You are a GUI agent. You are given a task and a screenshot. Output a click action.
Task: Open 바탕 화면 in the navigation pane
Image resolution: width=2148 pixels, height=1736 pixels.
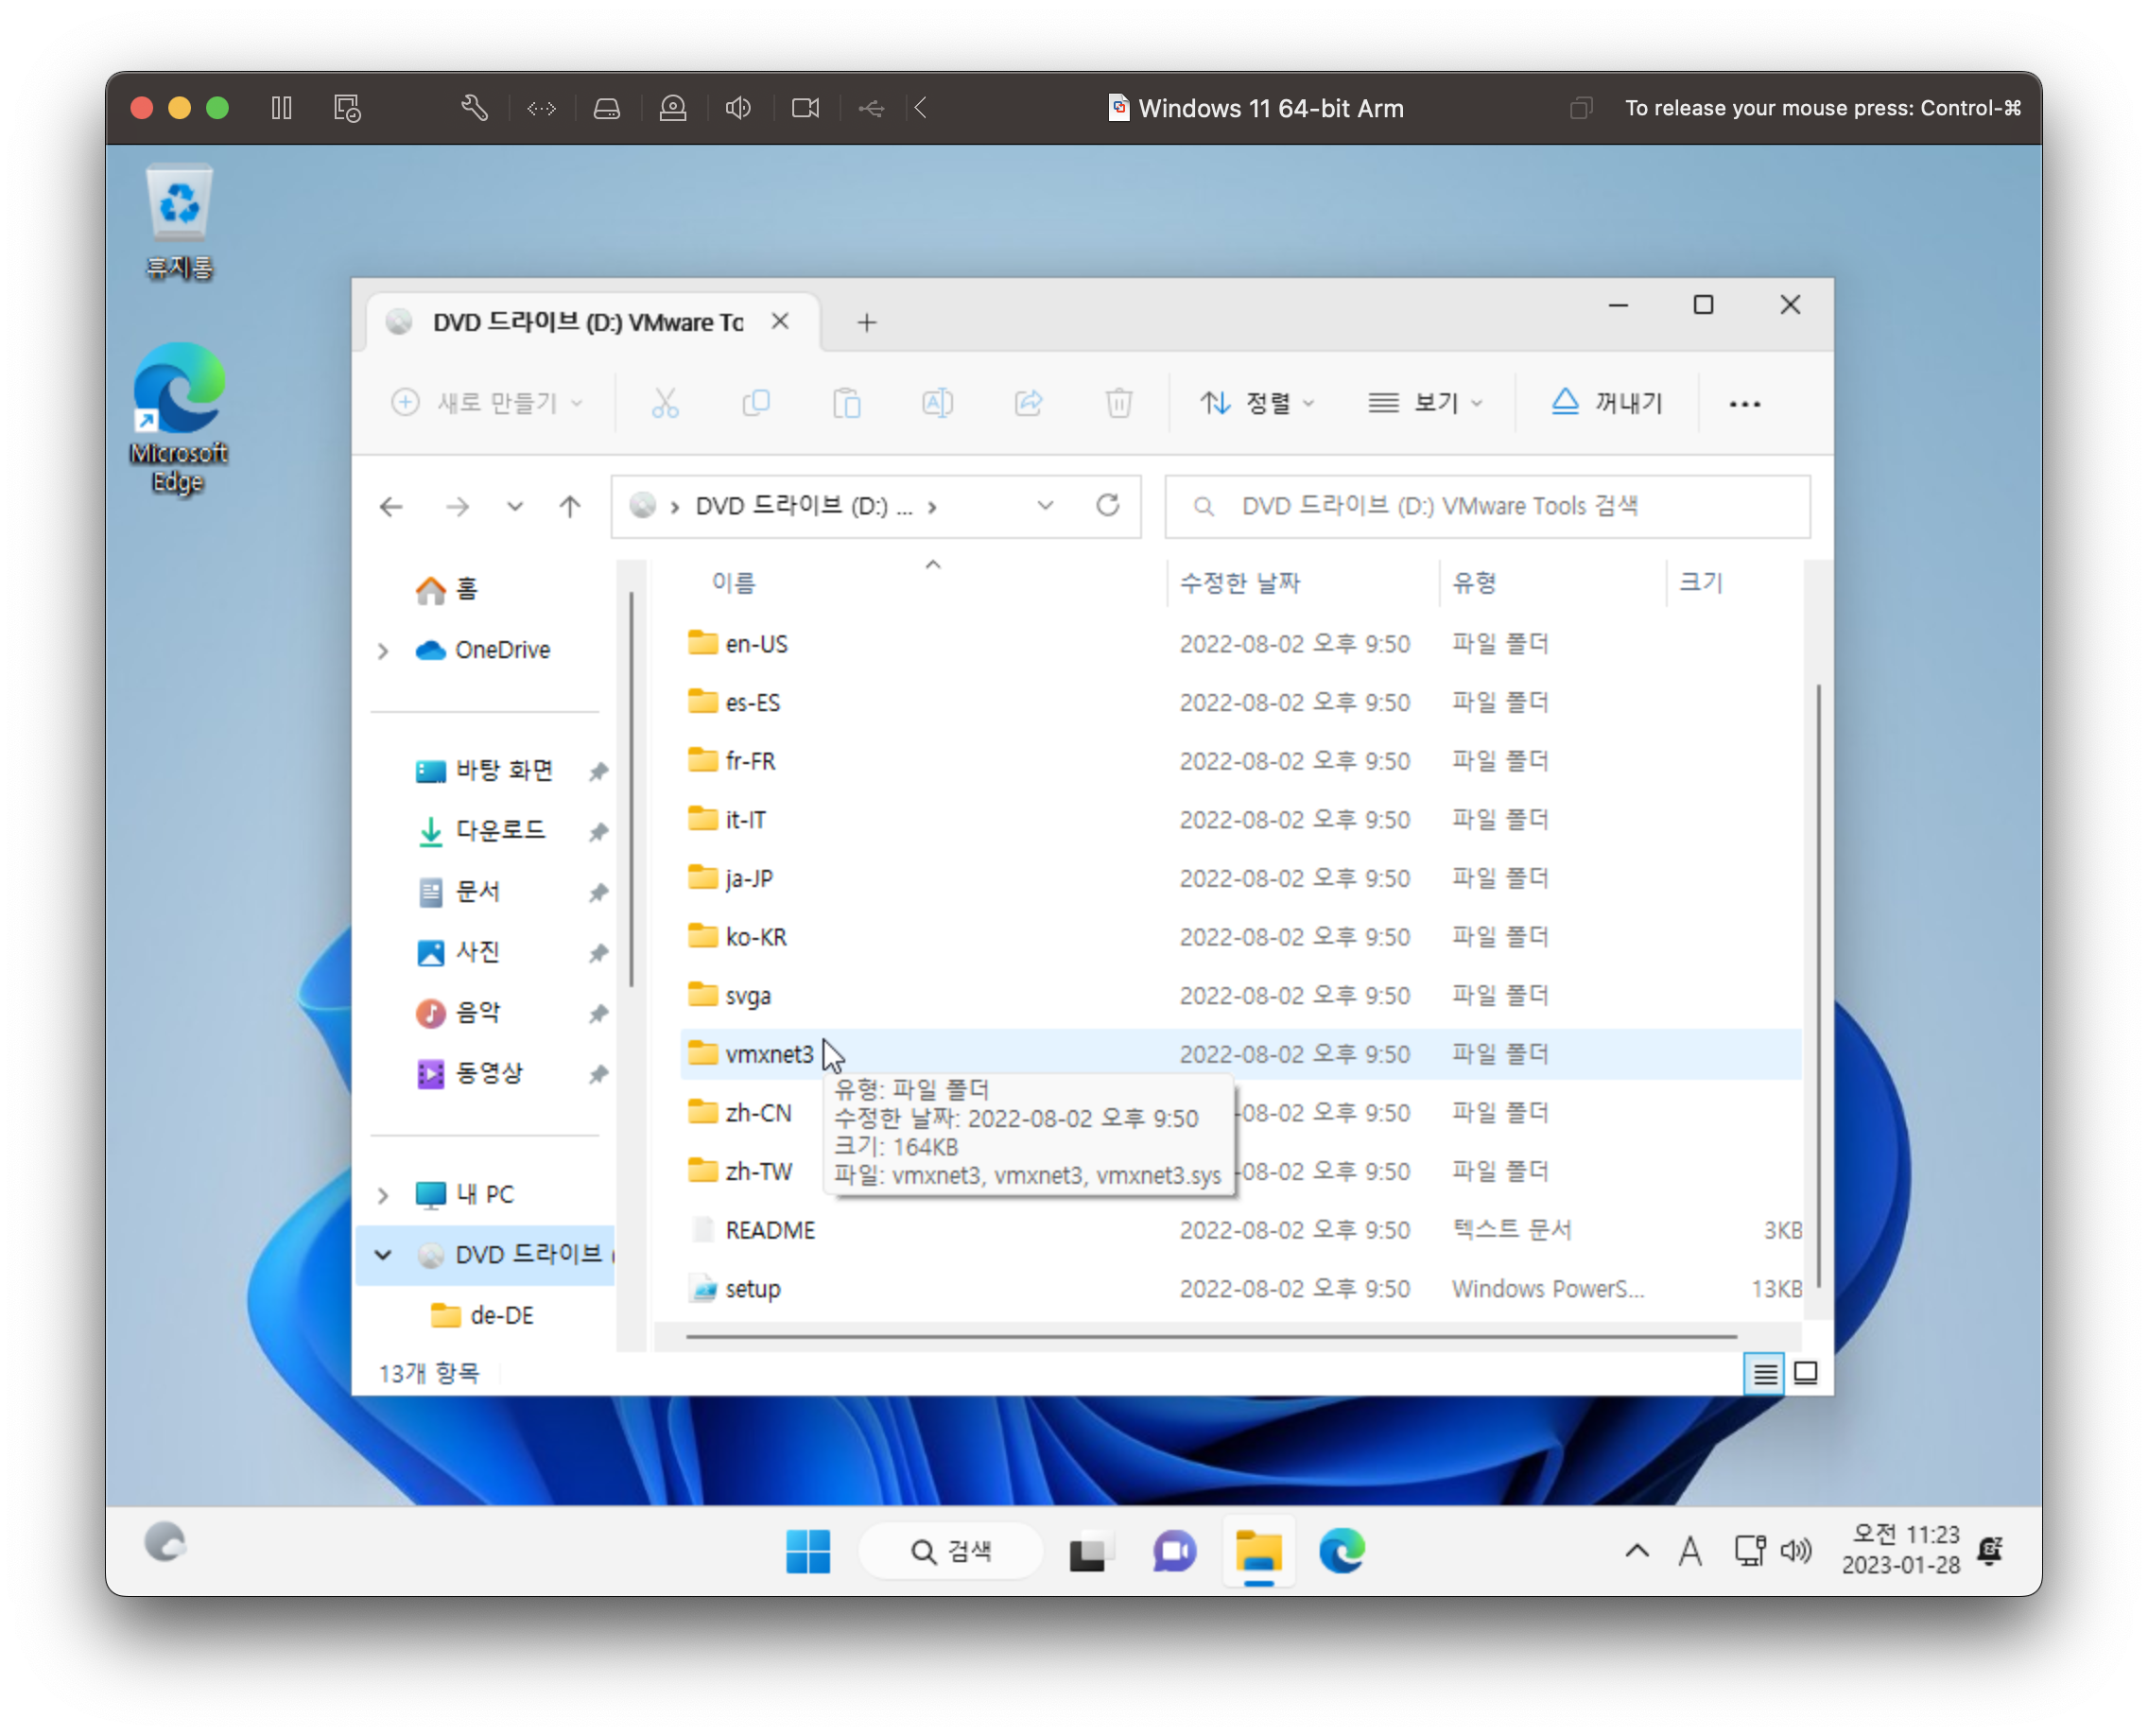click(x=486, y=771)
